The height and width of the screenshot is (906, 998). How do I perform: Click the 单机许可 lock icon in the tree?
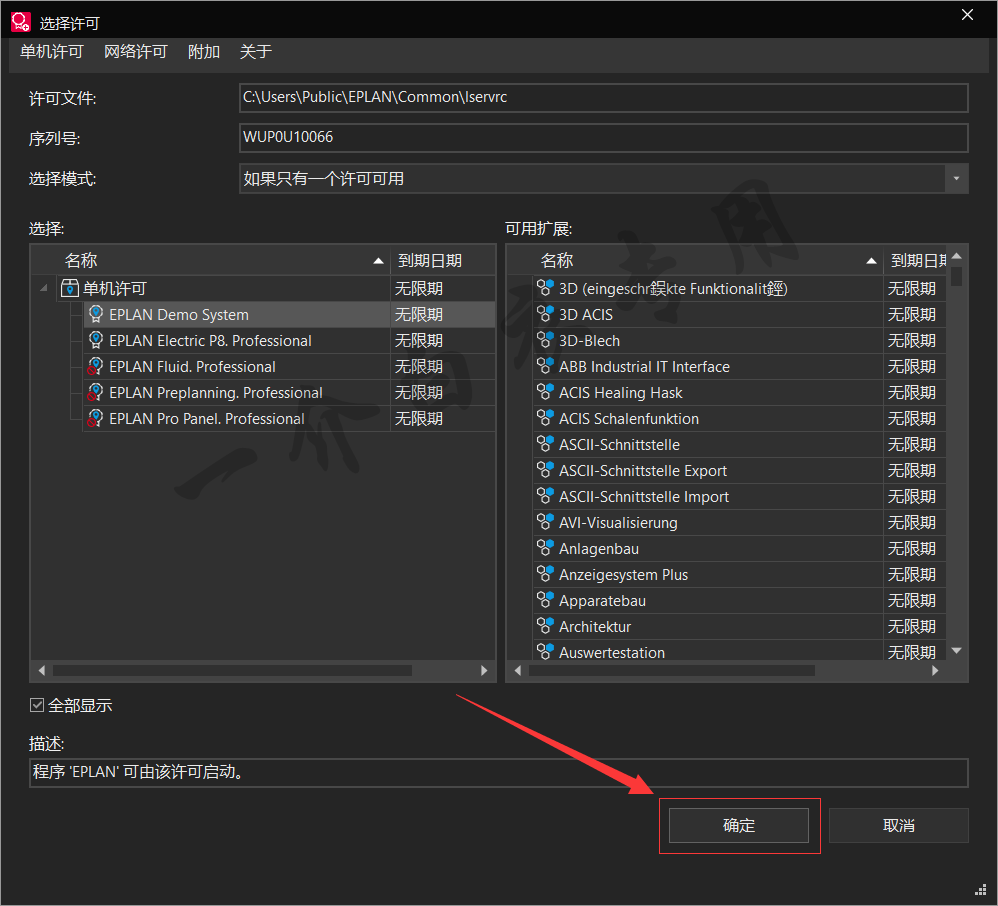tap(69, 288)
